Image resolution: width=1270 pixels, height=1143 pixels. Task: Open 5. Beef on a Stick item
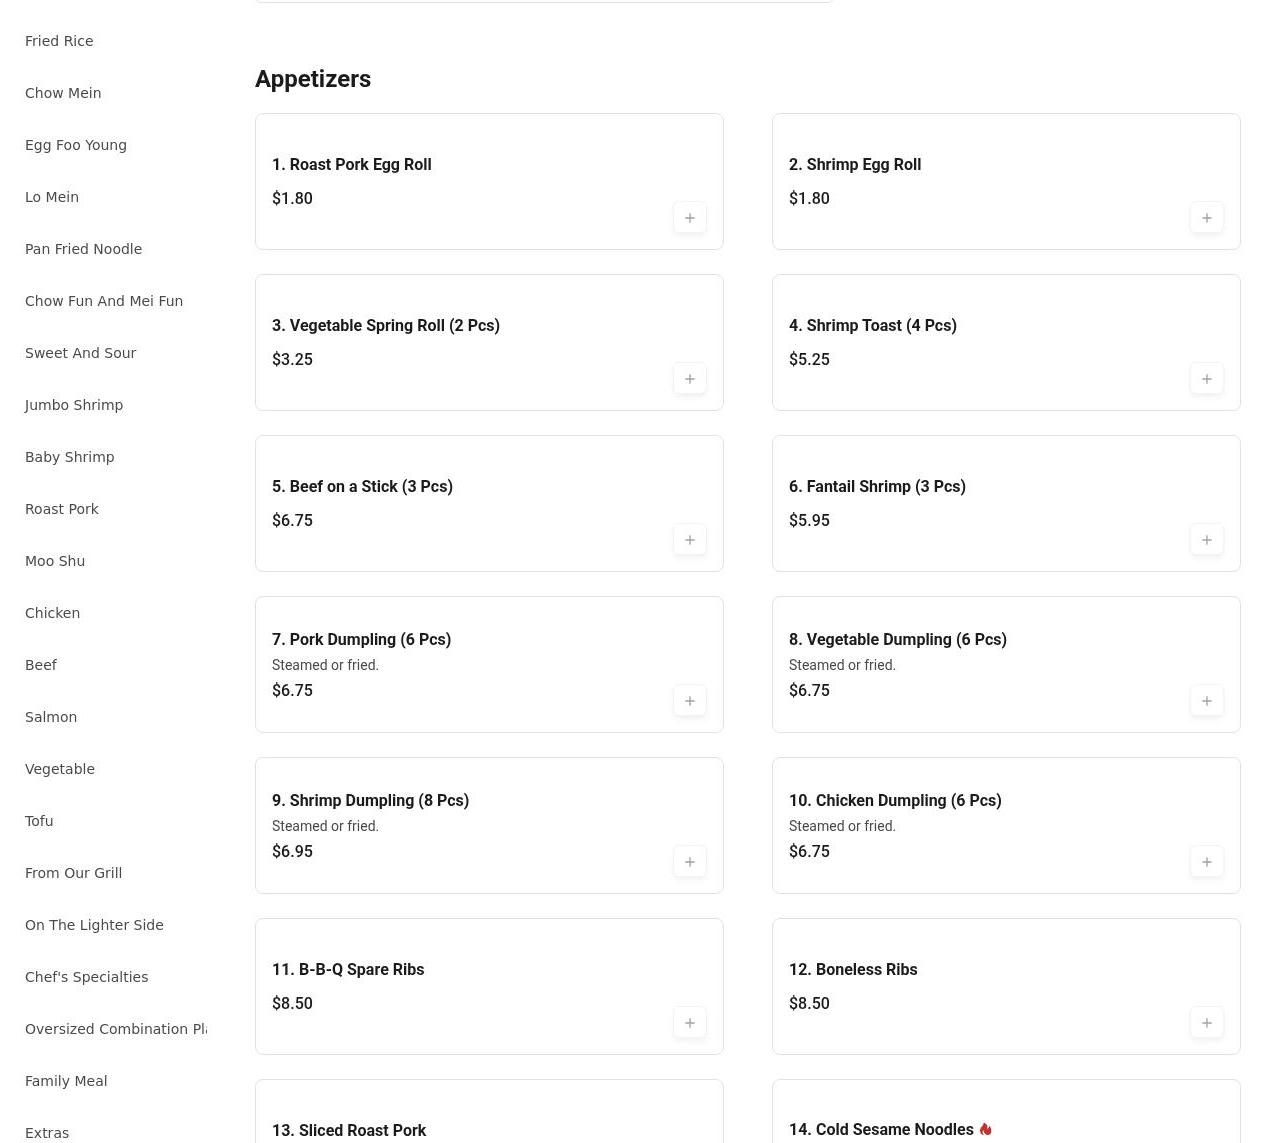[489, 503]
